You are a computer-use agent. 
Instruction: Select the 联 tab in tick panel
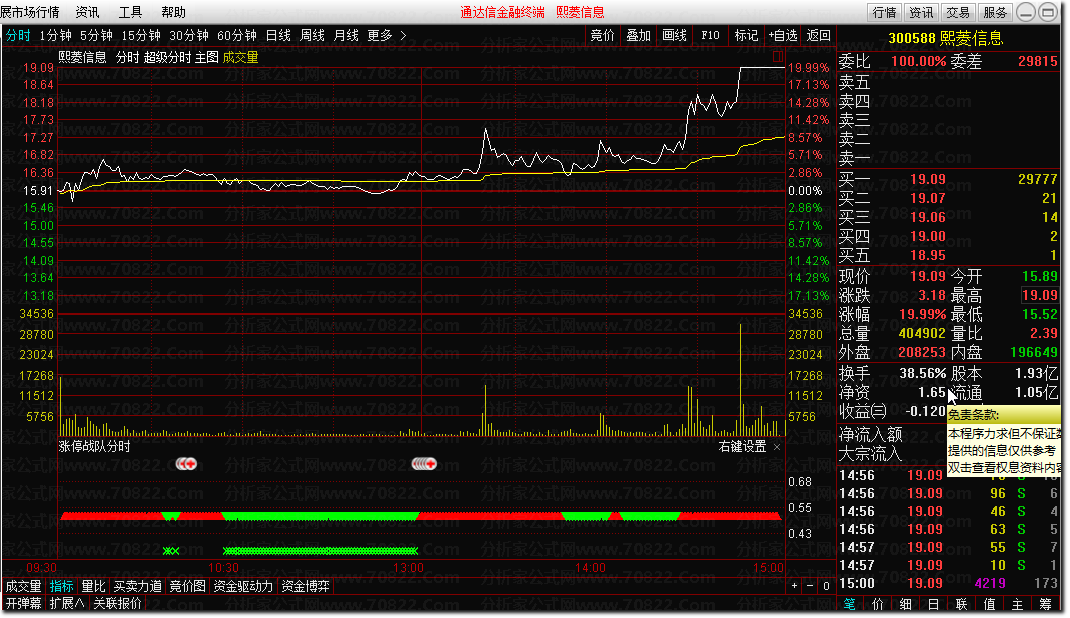(x=961, y=604)
